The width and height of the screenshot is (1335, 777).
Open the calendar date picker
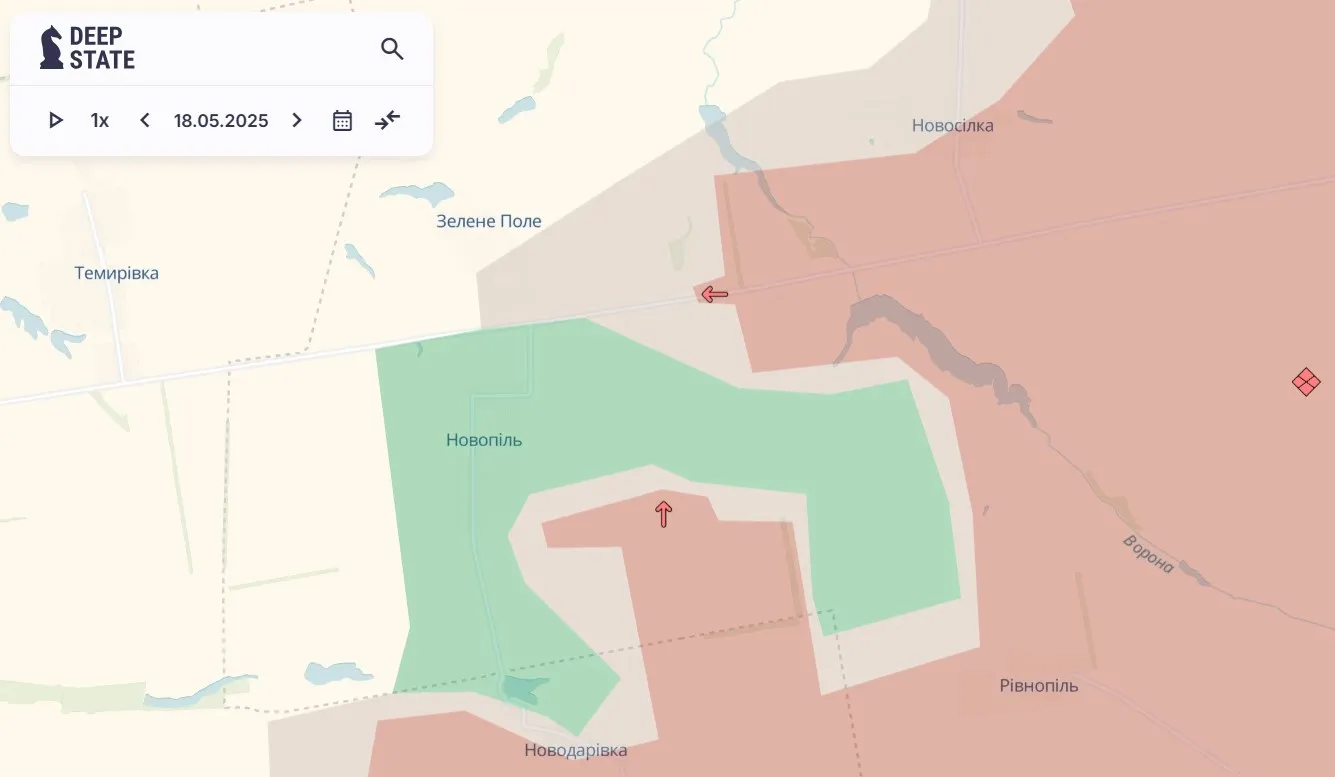(x=342, y=121)
